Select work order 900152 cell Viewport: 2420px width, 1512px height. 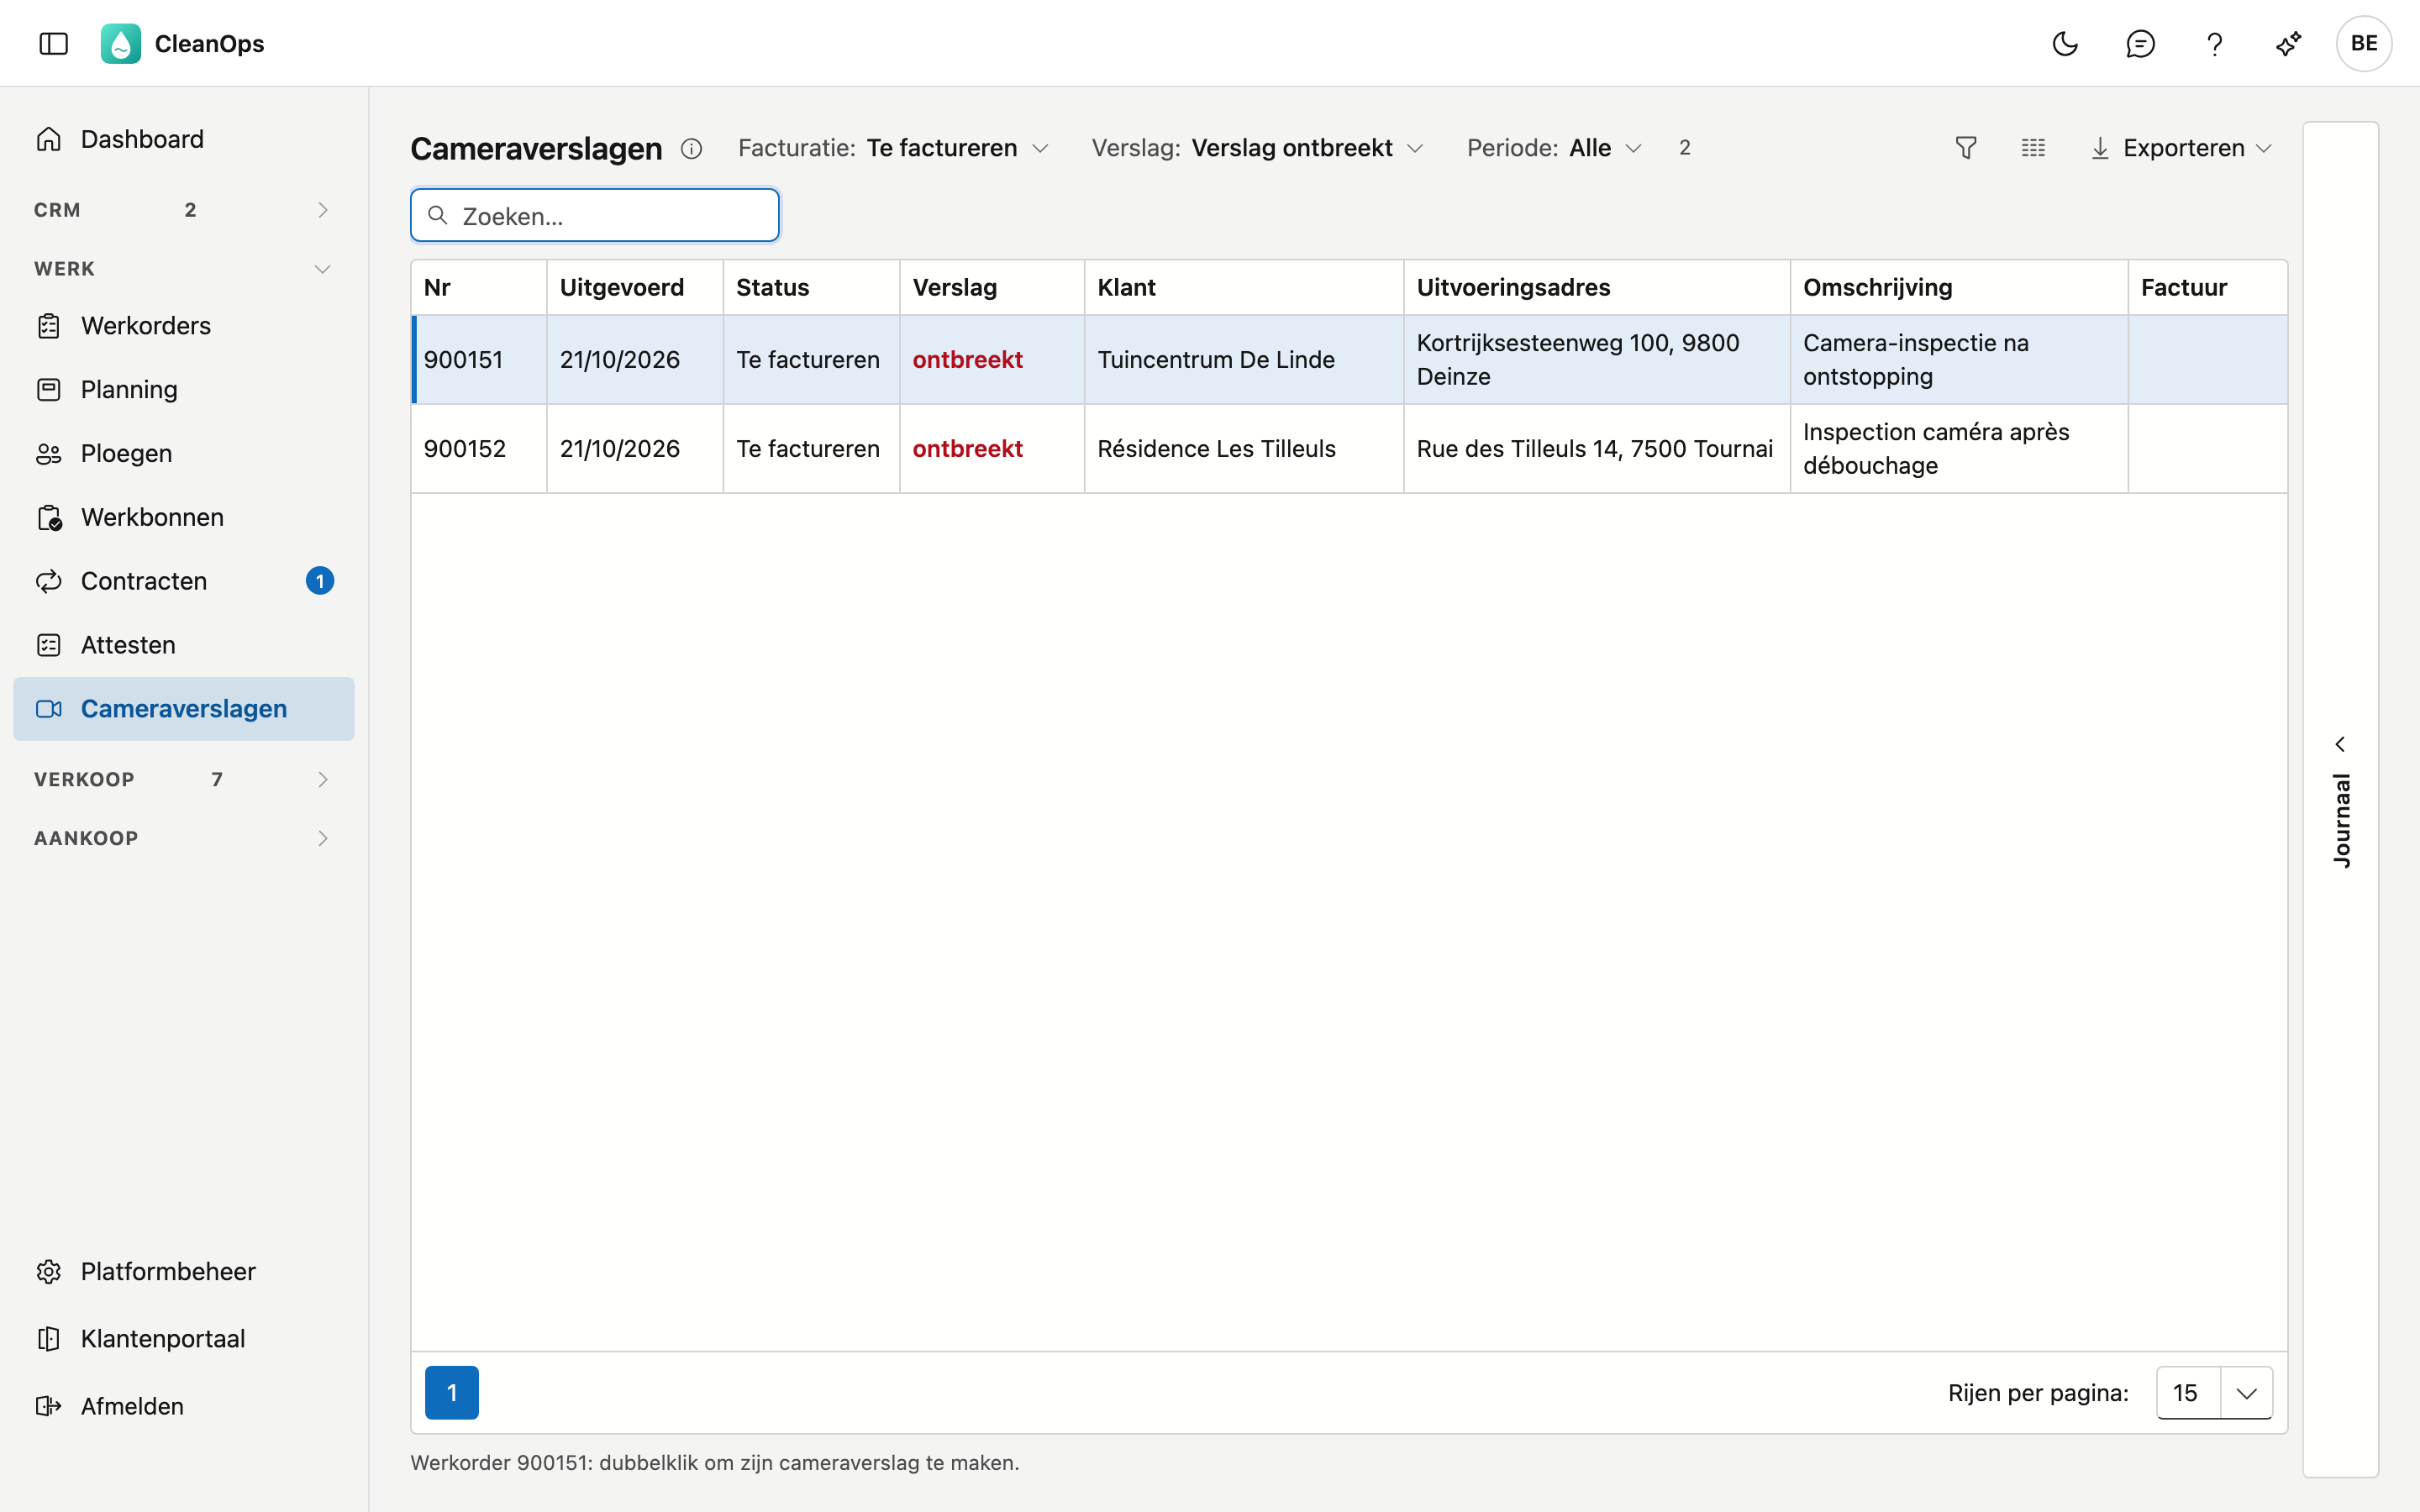[x=480, y=449]
